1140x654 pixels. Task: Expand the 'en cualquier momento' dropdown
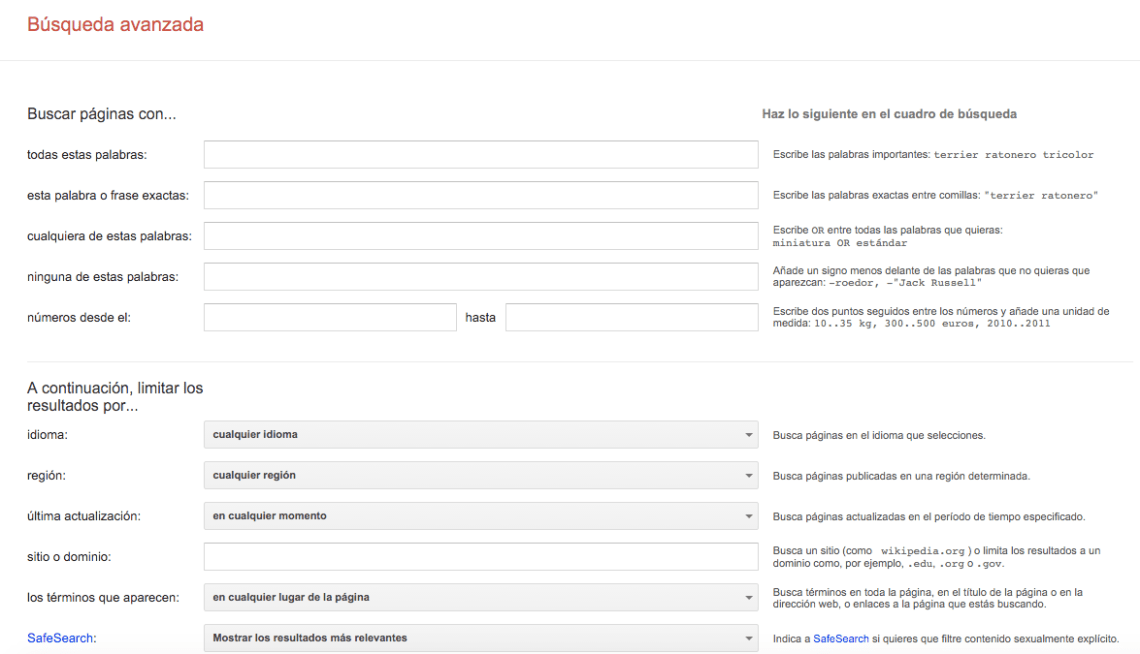pos(480,517)
